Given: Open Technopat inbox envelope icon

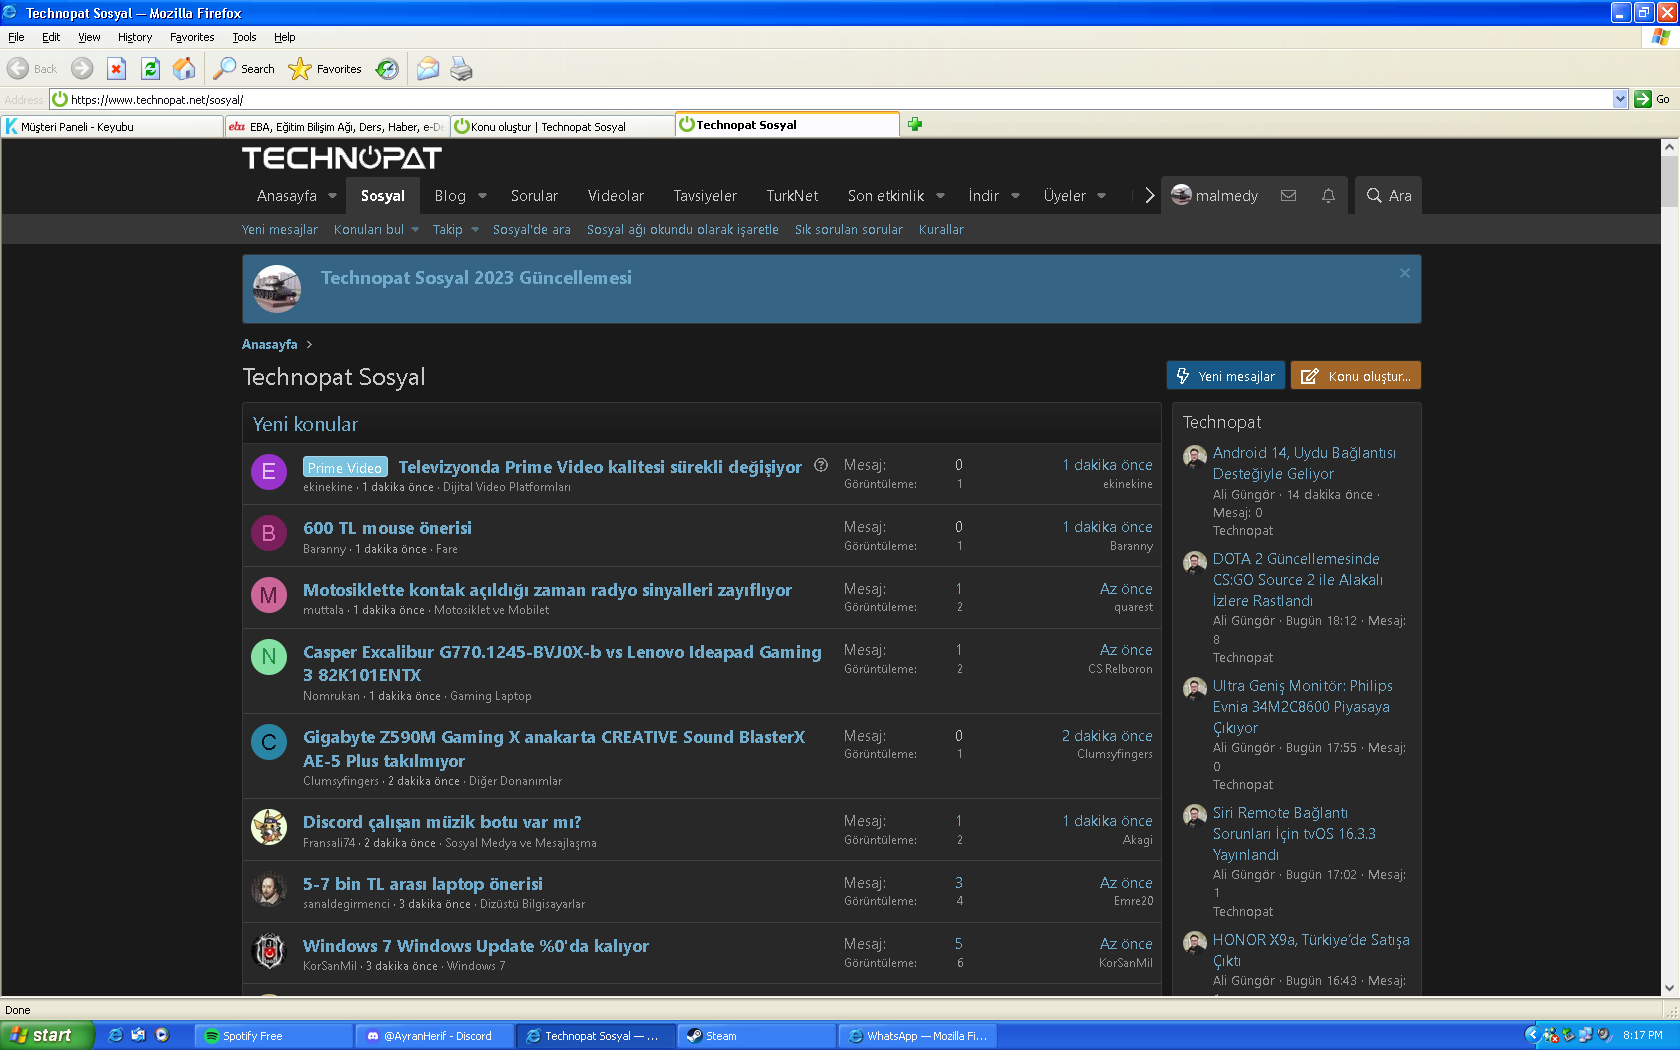Looking at the screenshot, I should [x=1288, y=196].
